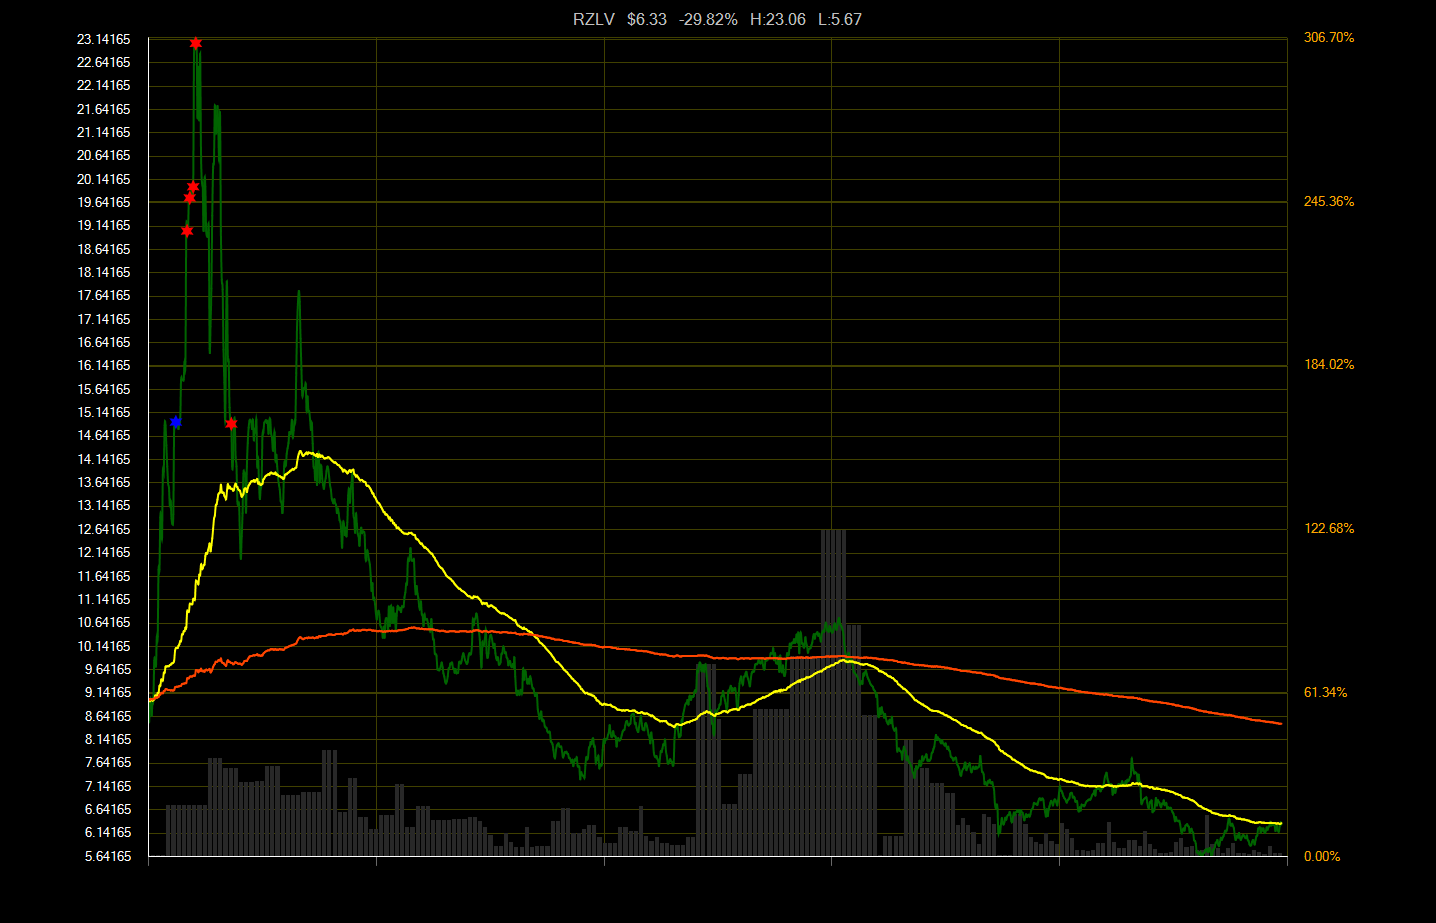The height and width of the screenshot is (923, 1436).
Task: Click the blue star marker on the chart
Action: [x=176, y=422]
